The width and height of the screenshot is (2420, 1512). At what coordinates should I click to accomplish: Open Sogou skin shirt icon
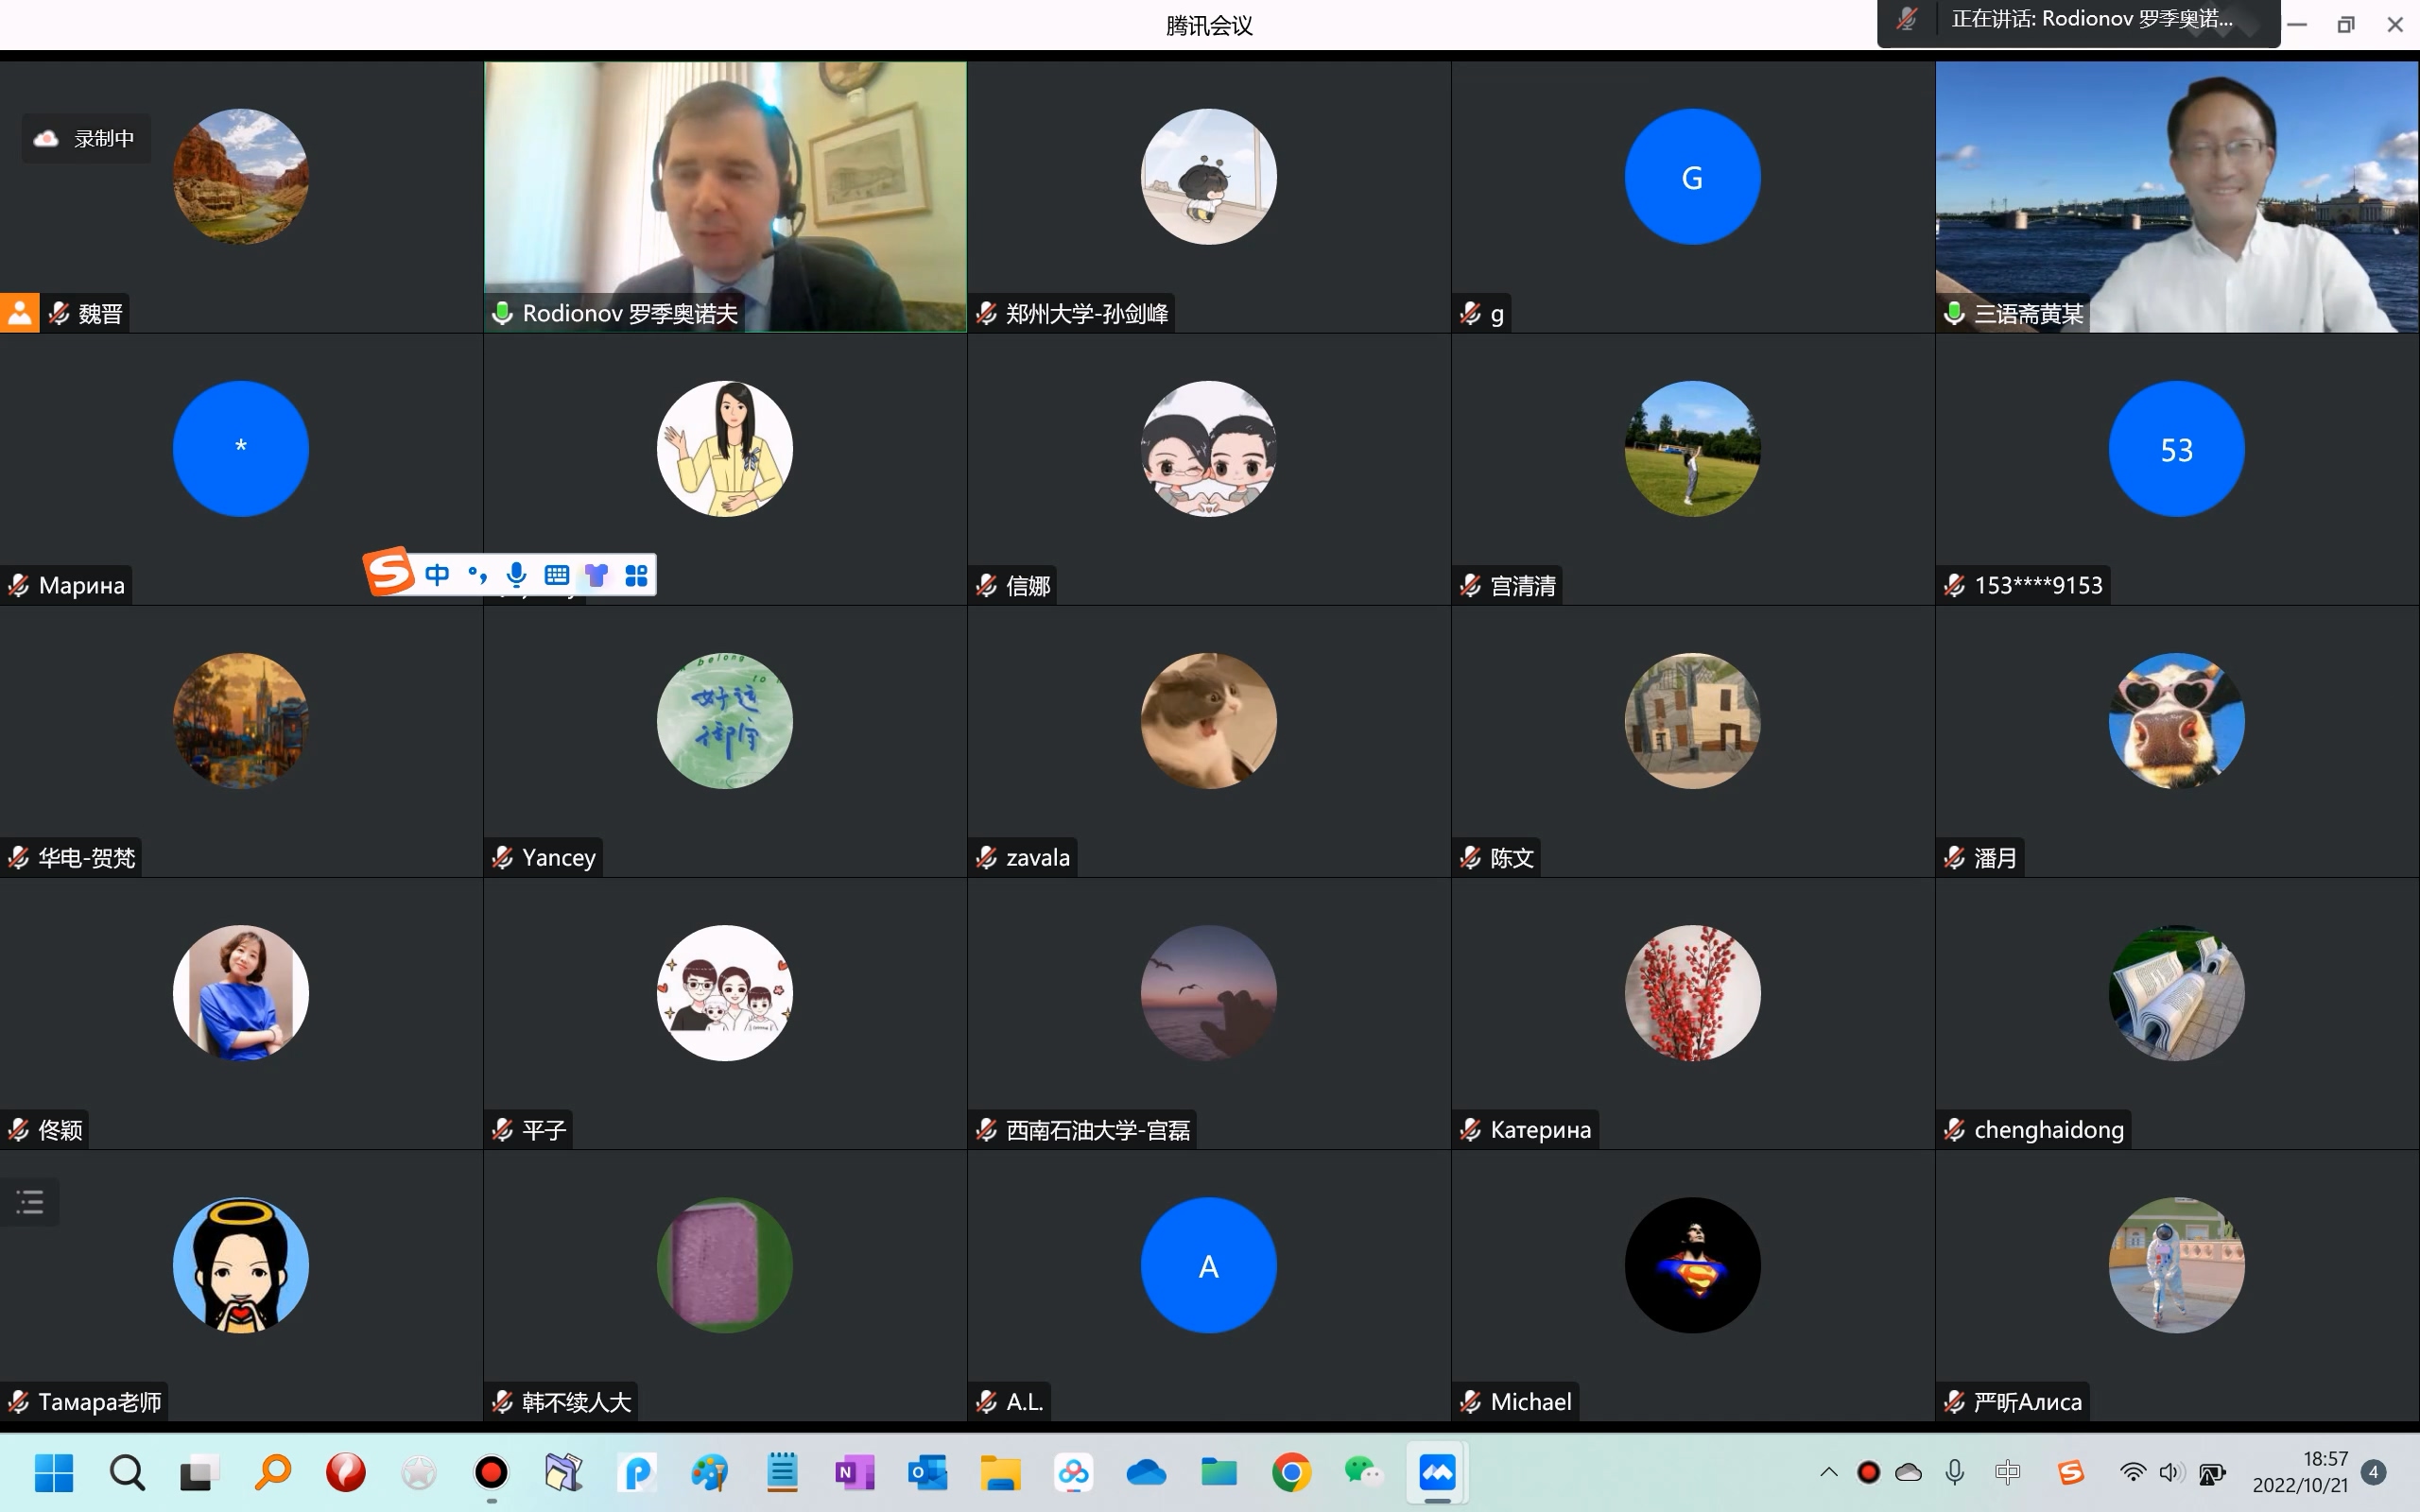597,575
